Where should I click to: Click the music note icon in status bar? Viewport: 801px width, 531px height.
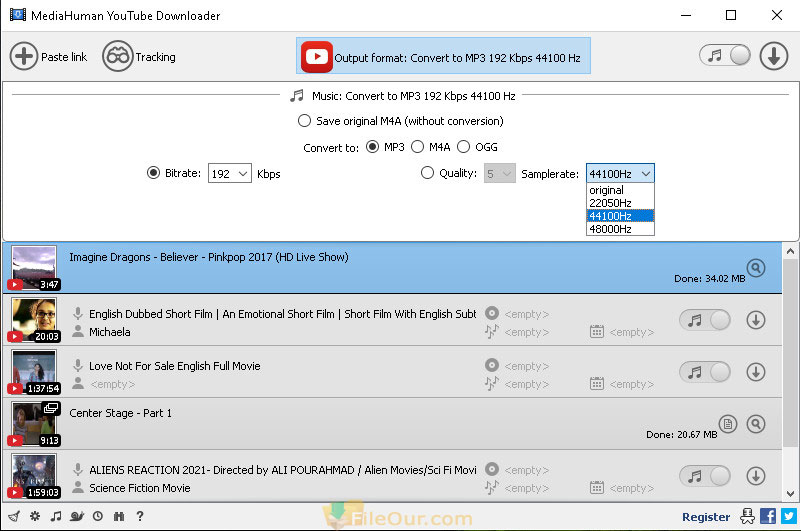56,516
